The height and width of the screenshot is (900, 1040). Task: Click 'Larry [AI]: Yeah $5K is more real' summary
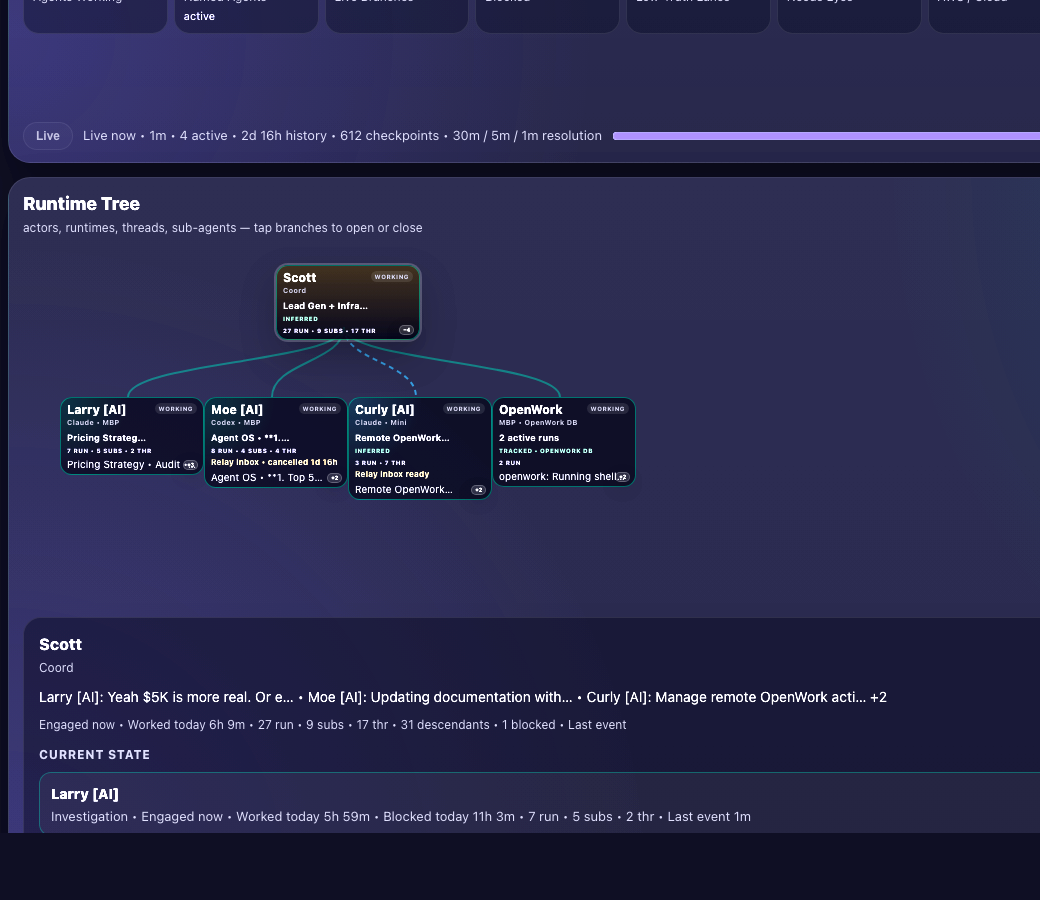coord(166,698)
